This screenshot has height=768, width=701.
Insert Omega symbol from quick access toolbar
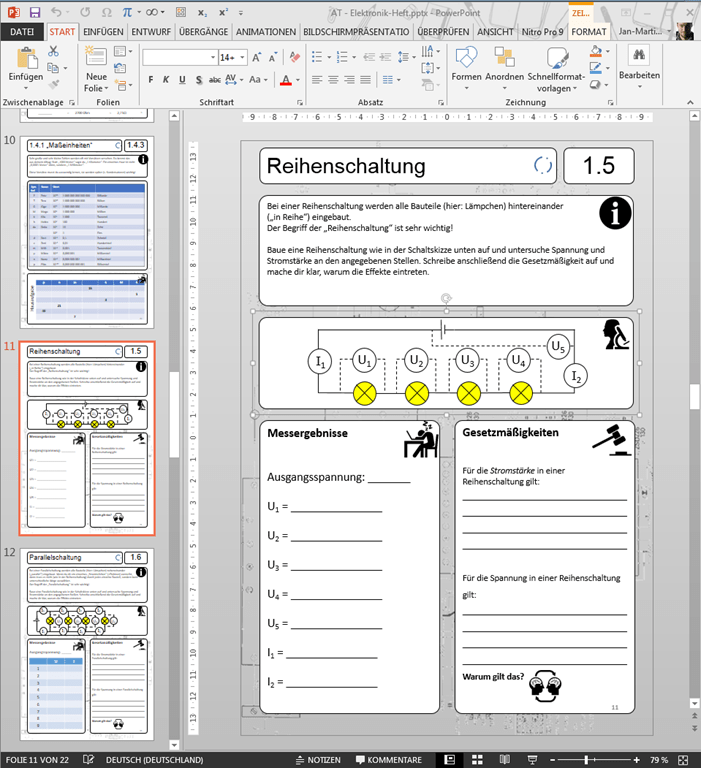(106, 12)
